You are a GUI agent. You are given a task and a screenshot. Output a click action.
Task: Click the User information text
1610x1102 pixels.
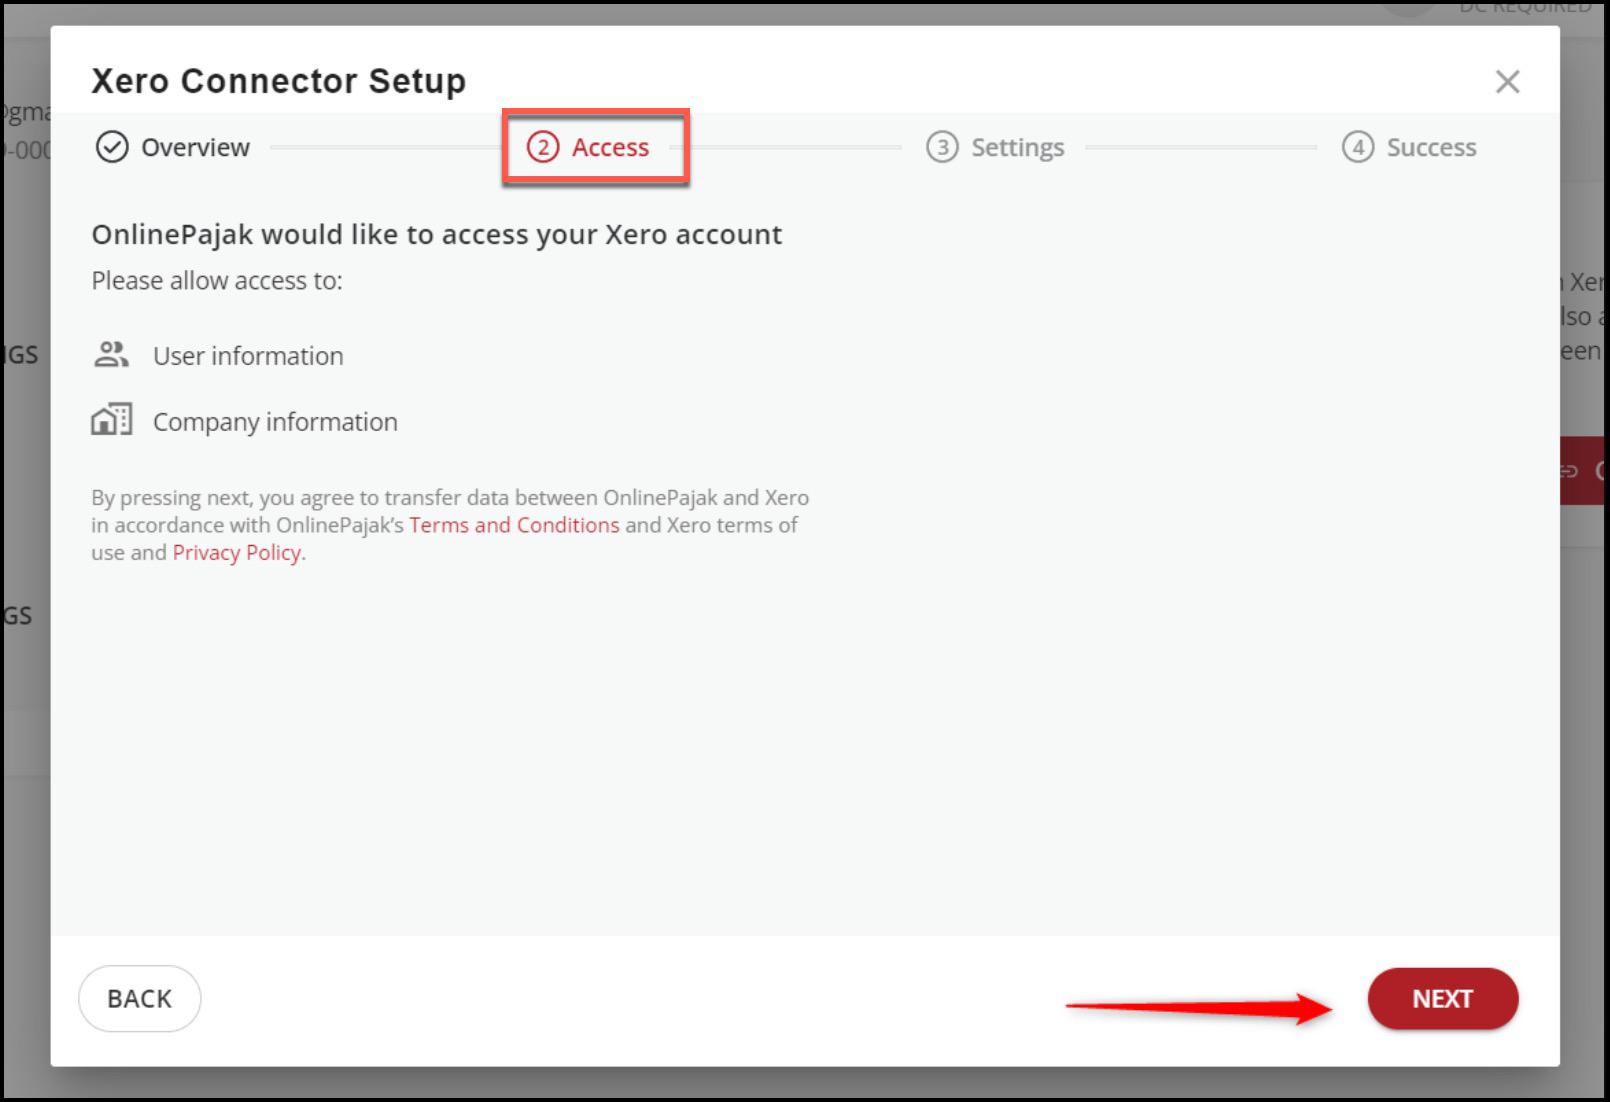pyautogui.click(x=248, y=356)
